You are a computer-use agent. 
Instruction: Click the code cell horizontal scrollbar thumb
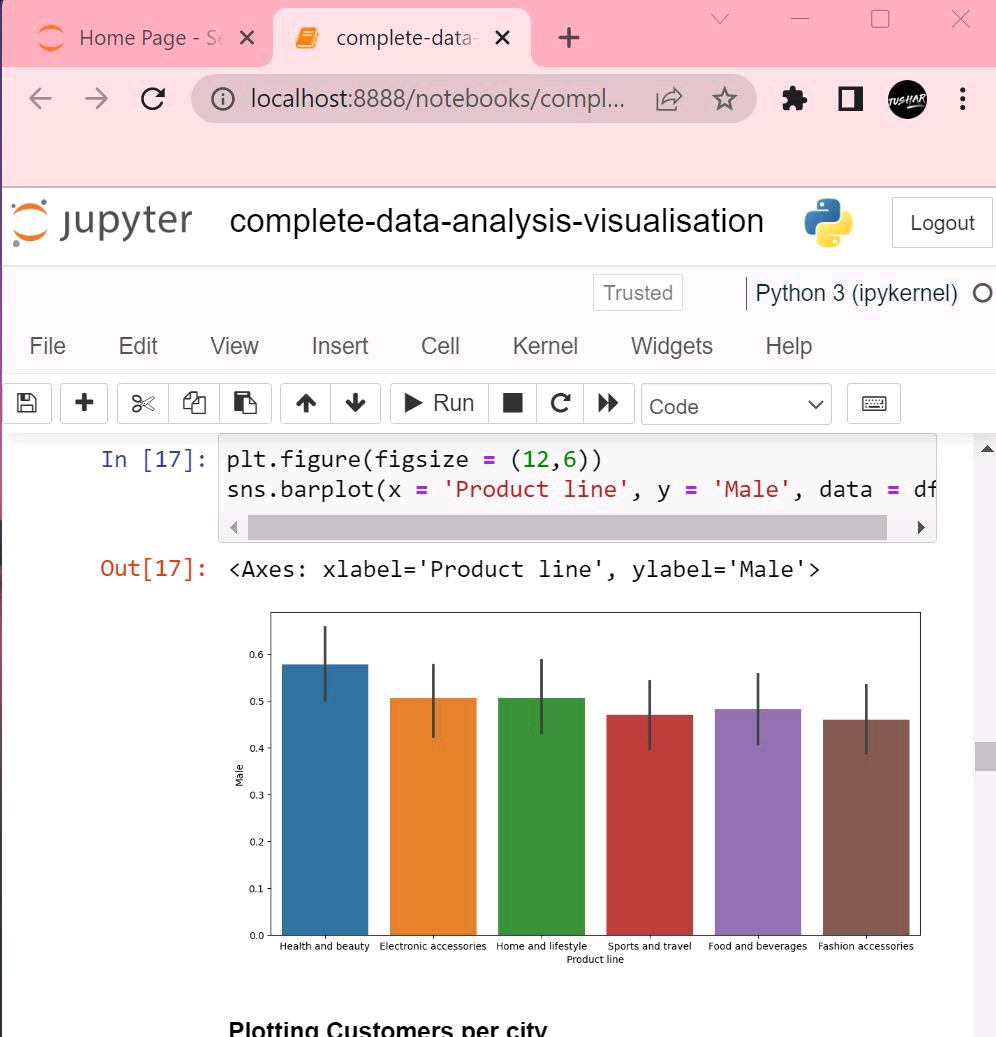point(567,528)
